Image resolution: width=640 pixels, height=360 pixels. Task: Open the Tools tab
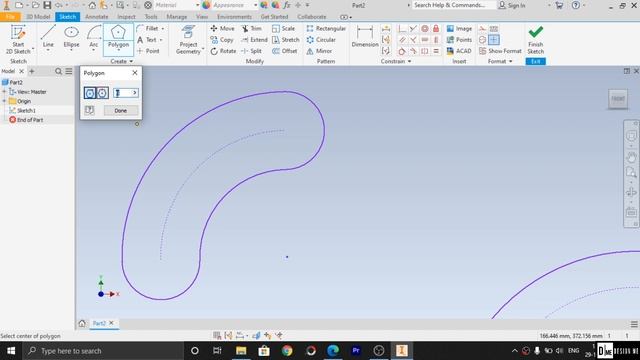pyautogui.click(x=151, y=17)
